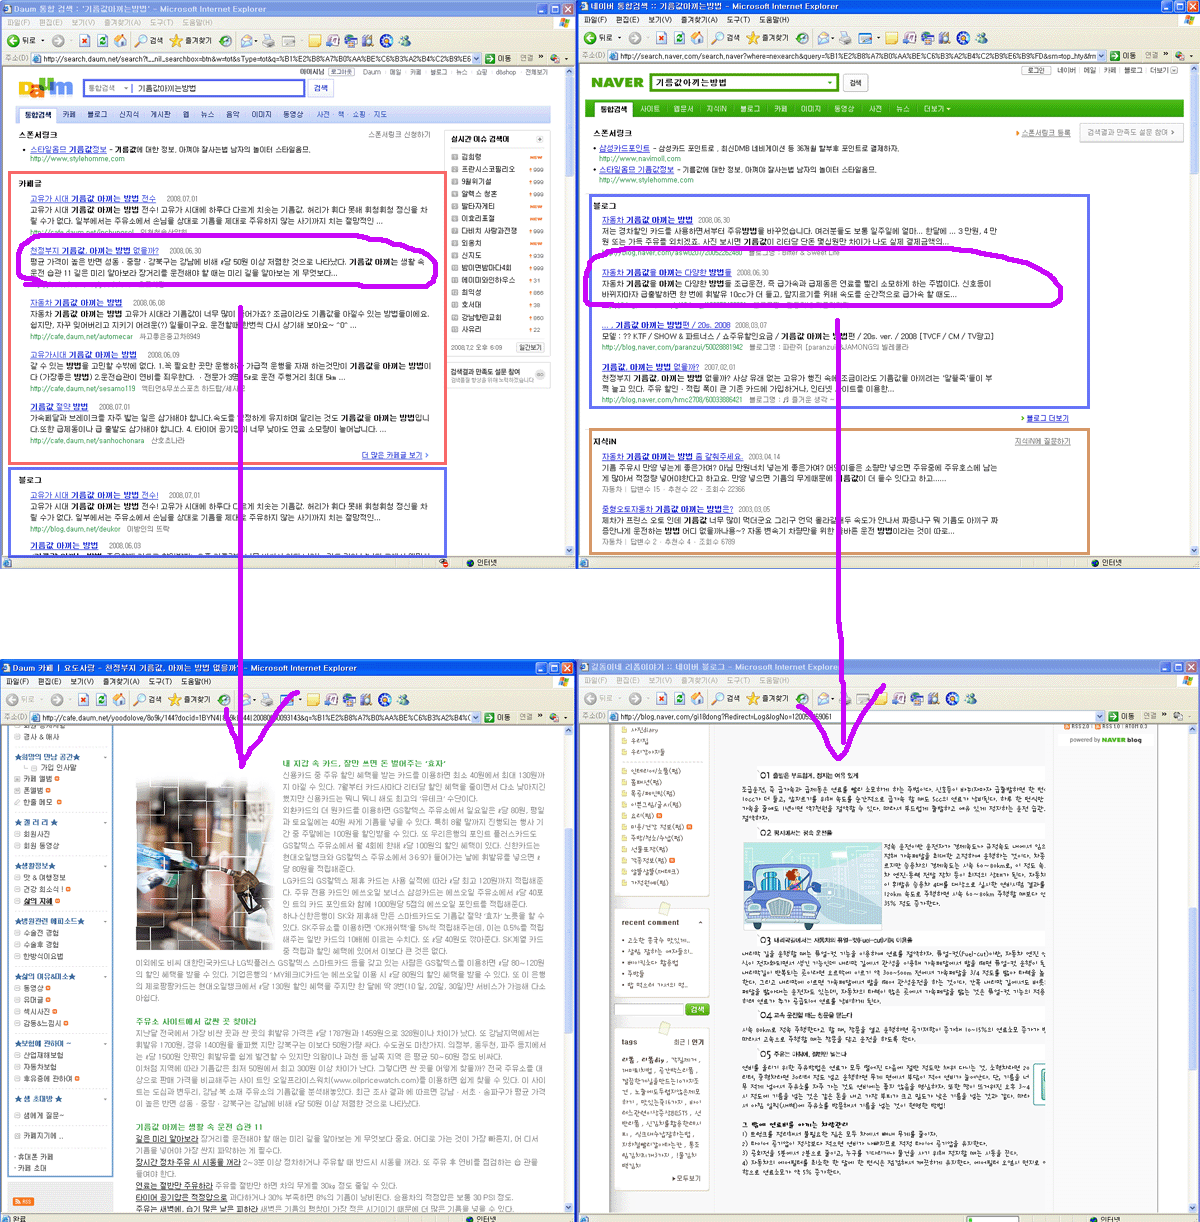Click 검색결과 만족도 설문 참여 button
Image resolution: width=1200 pixels, height=1222 pixels.
tap(1132, 132)
